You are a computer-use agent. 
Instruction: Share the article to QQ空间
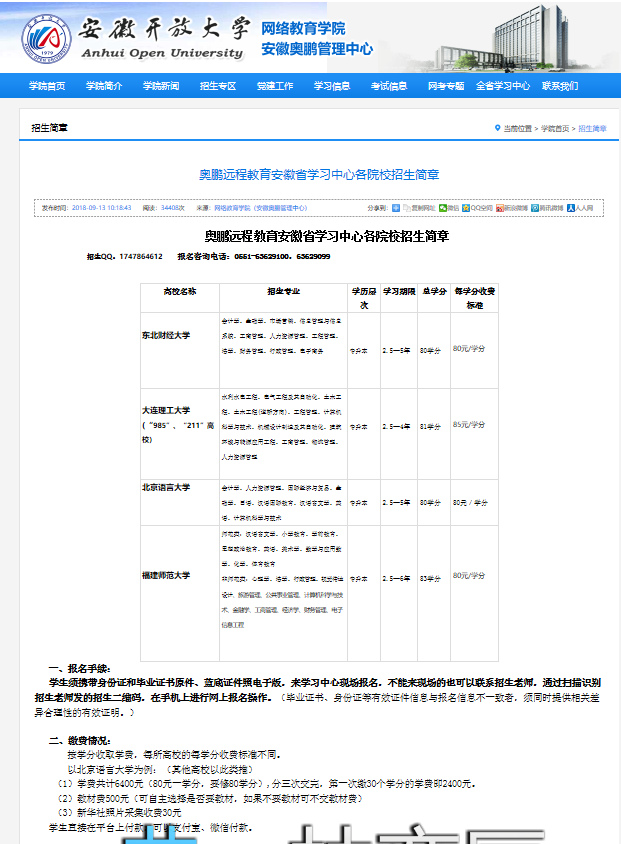click(477, 208)
